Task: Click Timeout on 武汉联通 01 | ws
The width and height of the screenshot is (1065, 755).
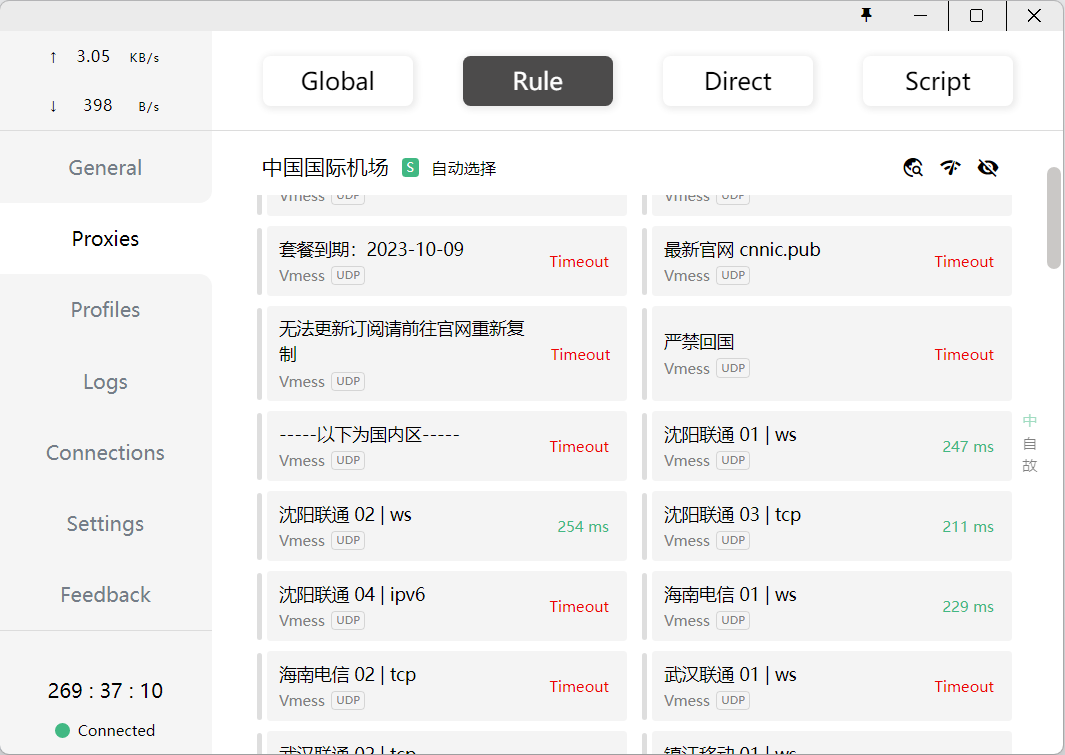Action: point(964,687)
